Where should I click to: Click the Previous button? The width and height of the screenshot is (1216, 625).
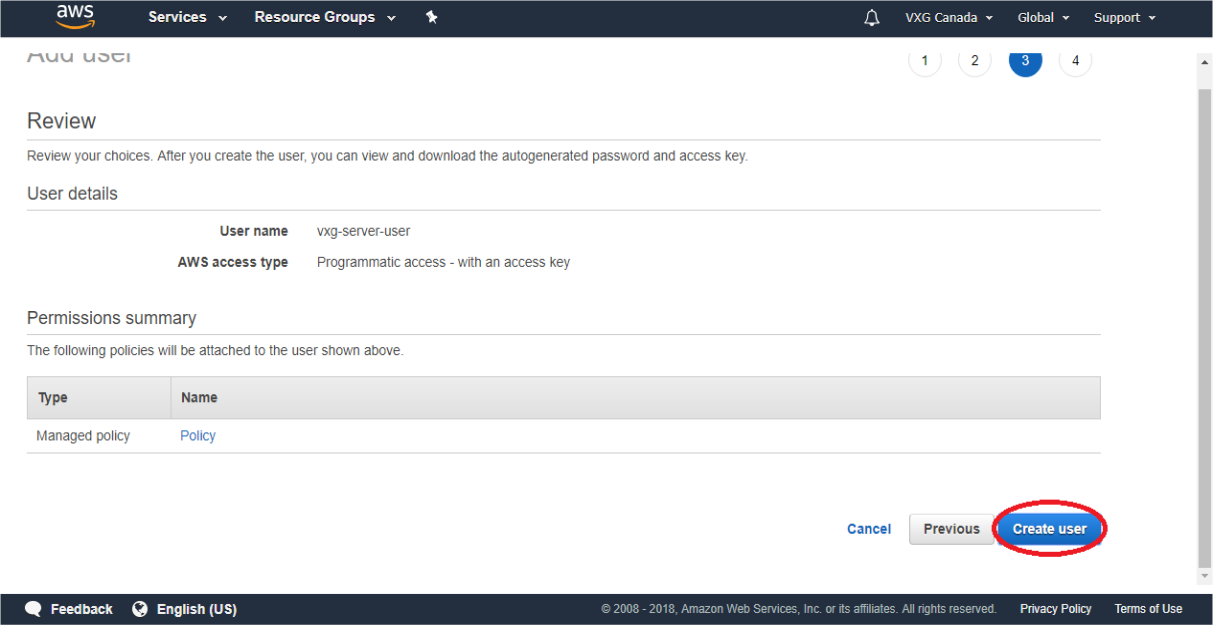(951, 529)
